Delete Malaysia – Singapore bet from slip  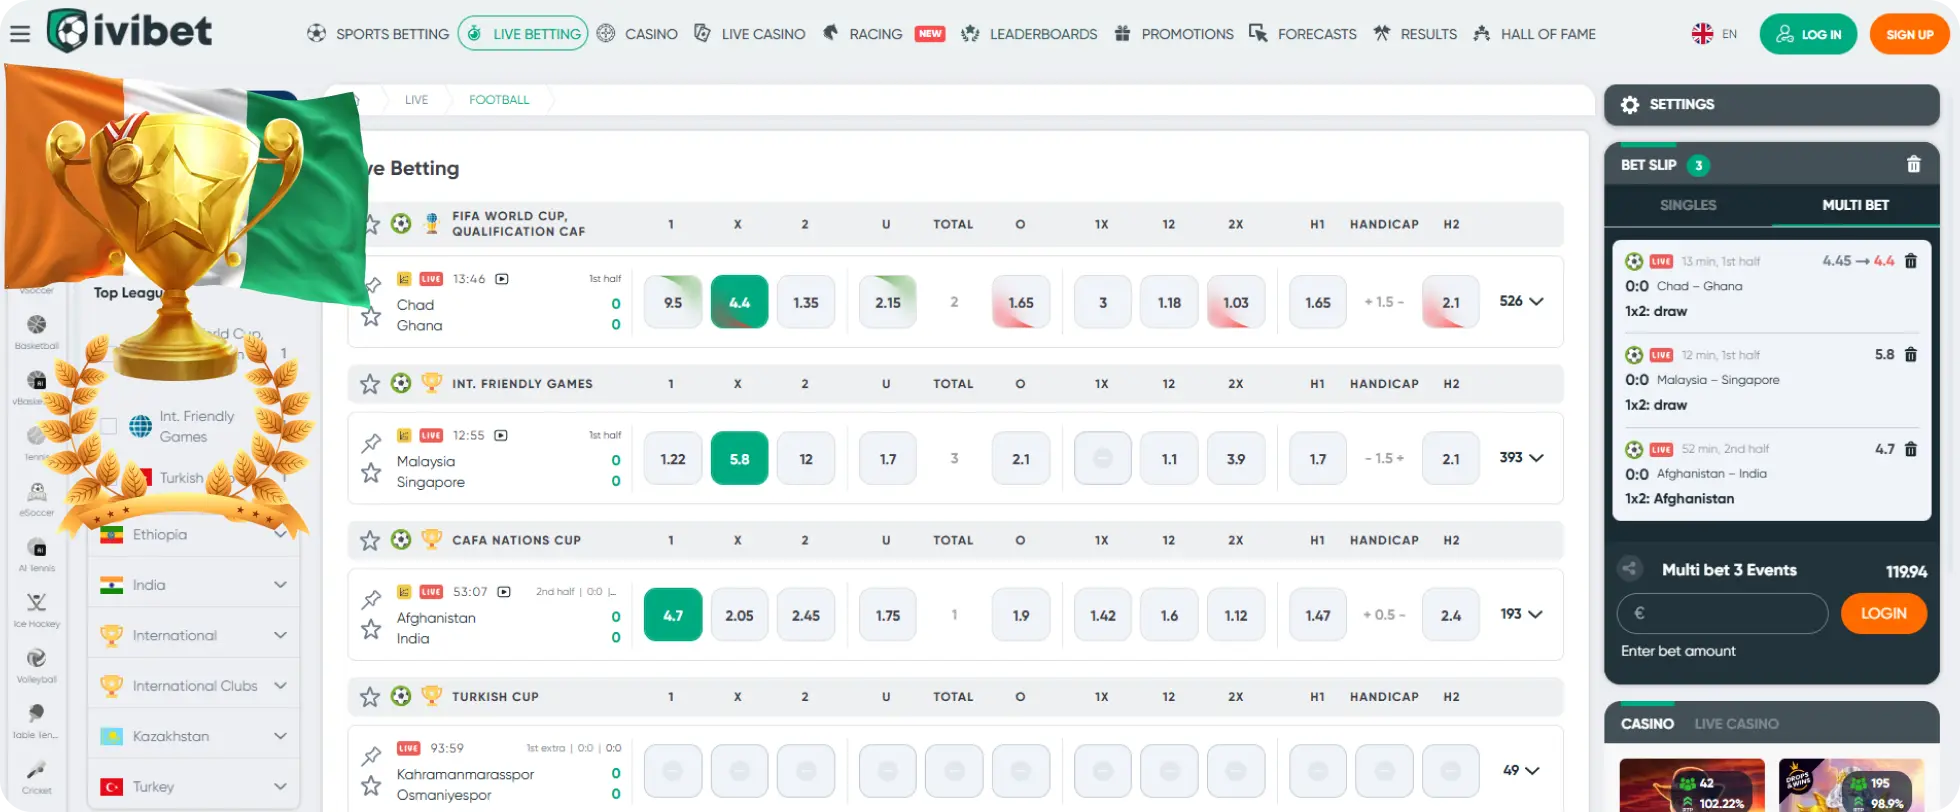[x=1910, y=354]
